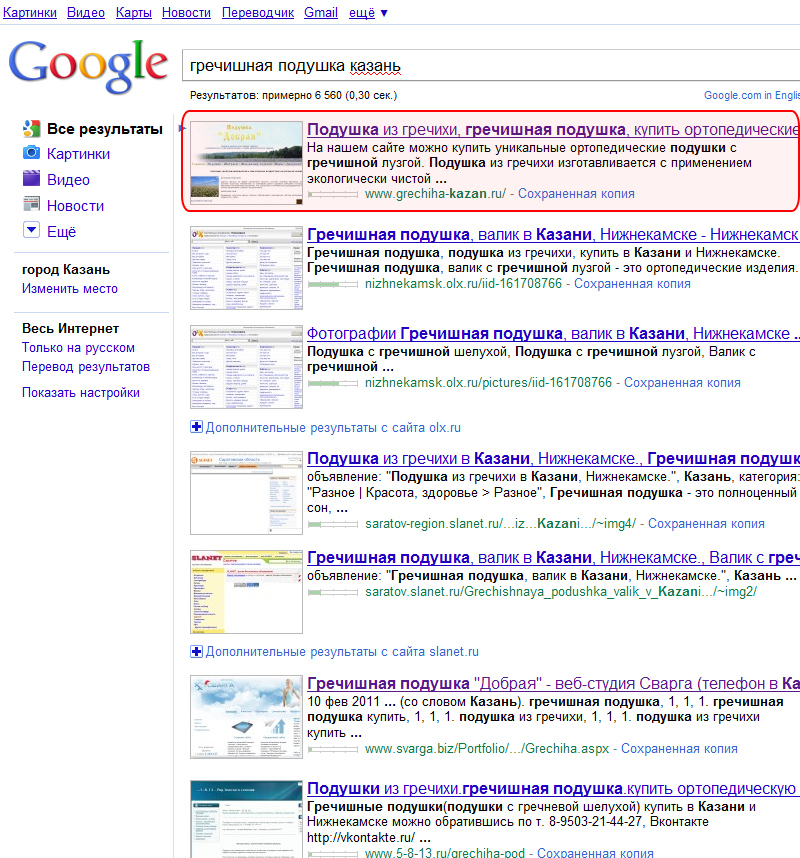Image resolution: width=800 pixels, height=858 pixels.
Task: Open Gmail in the top navigation bar
Action: tap(321, 12)
